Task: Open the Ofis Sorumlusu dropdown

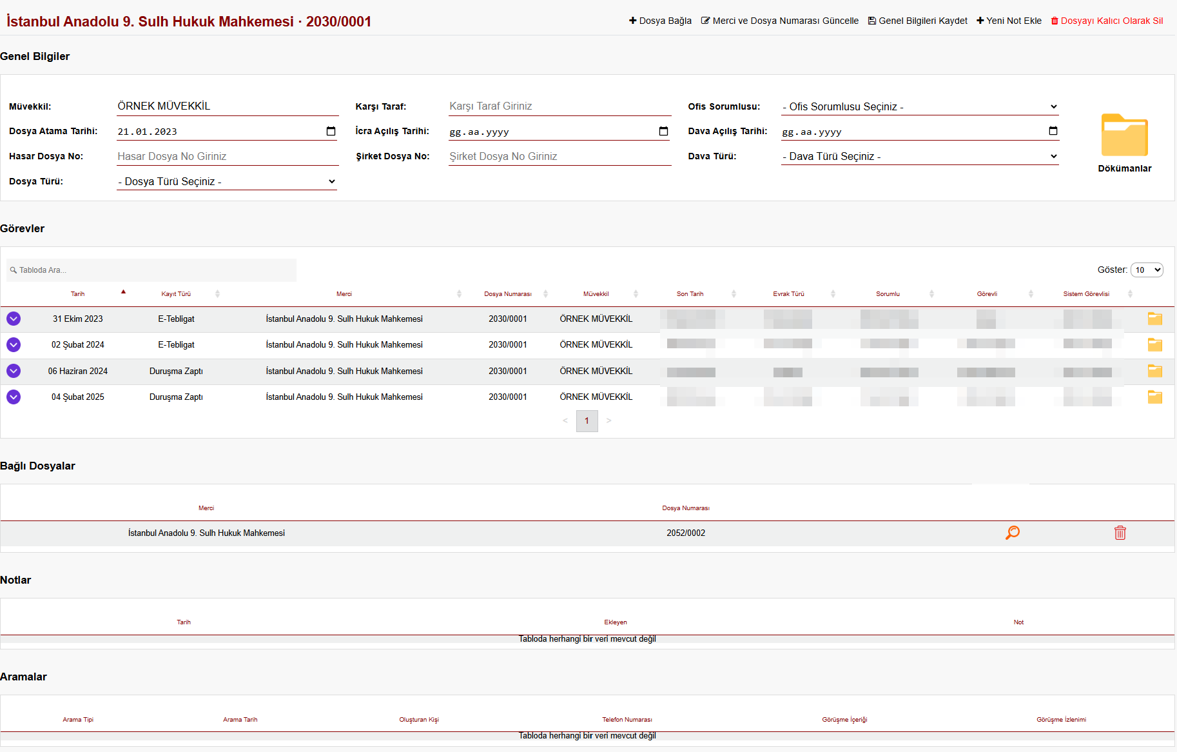Action: point(920,107)
